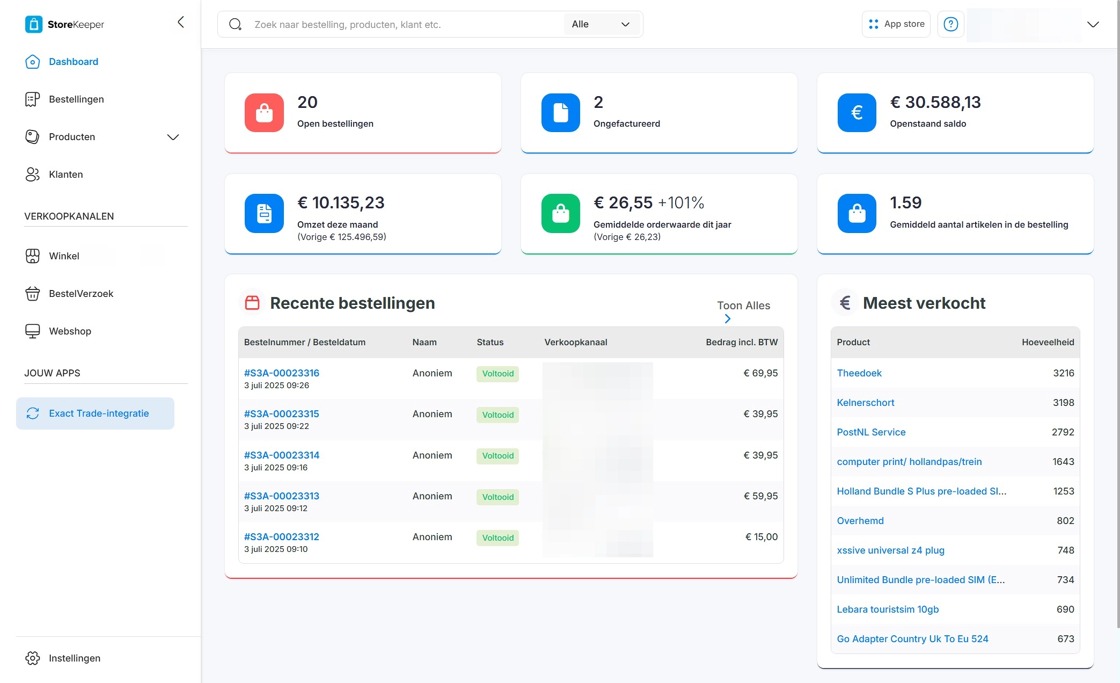Click the green average order value bag icon
This screenshot has height=683, width=1120.
[561, 214]
